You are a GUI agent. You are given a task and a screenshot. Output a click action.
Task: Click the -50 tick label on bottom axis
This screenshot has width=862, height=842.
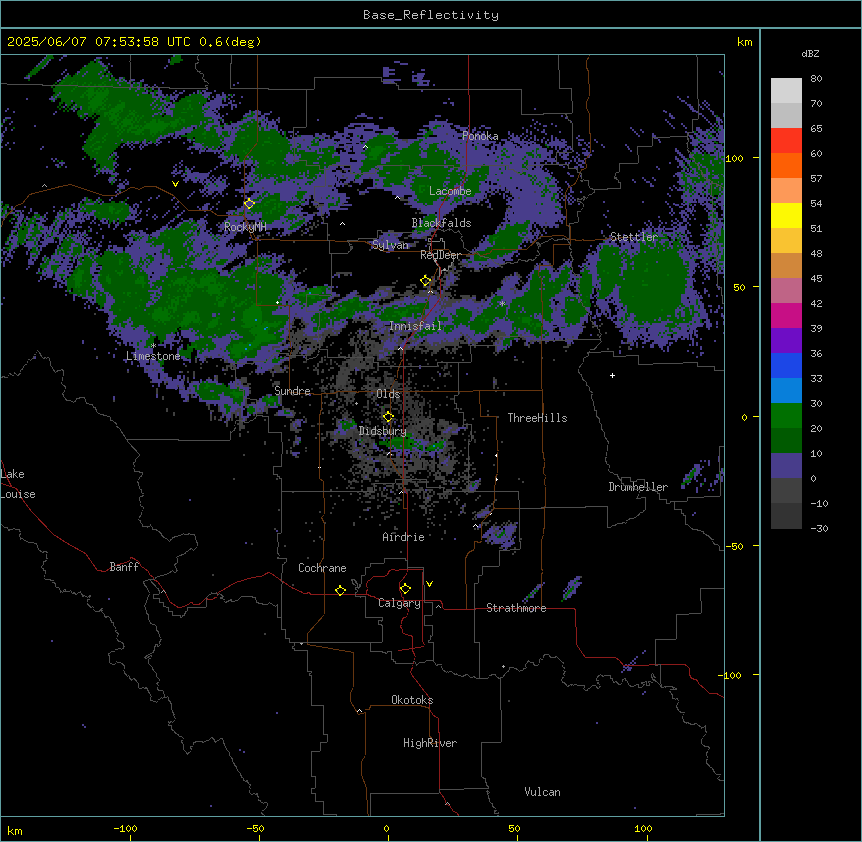click(x=255, y=828)
